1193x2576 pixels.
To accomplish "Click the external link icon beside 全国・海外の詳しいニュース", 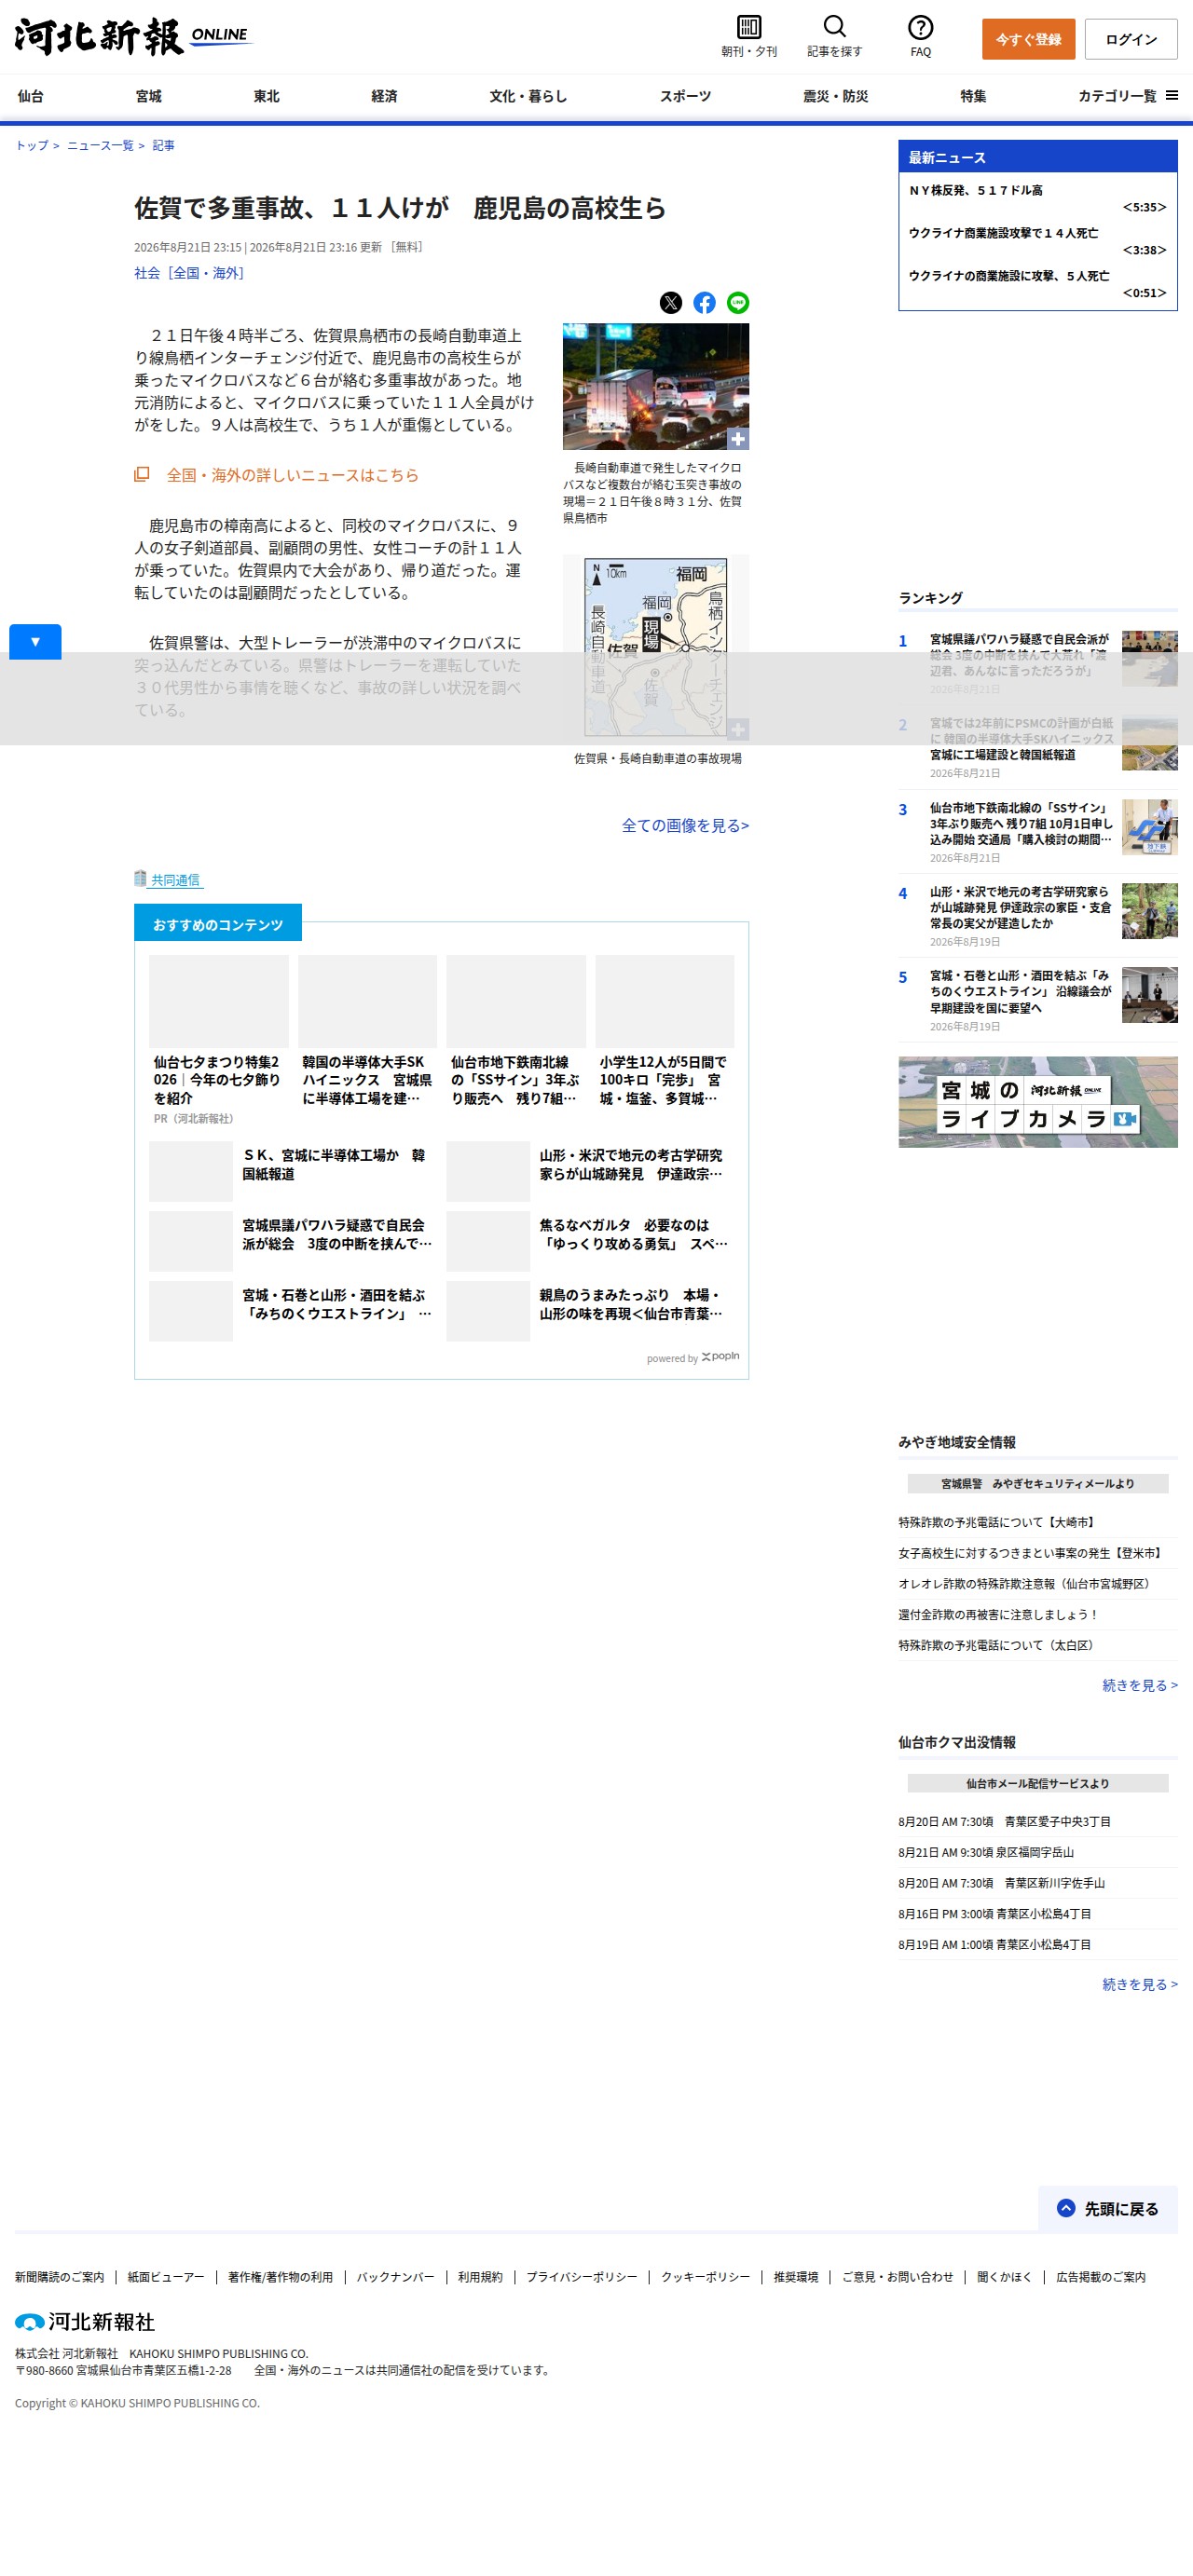I will coord(142,474).
